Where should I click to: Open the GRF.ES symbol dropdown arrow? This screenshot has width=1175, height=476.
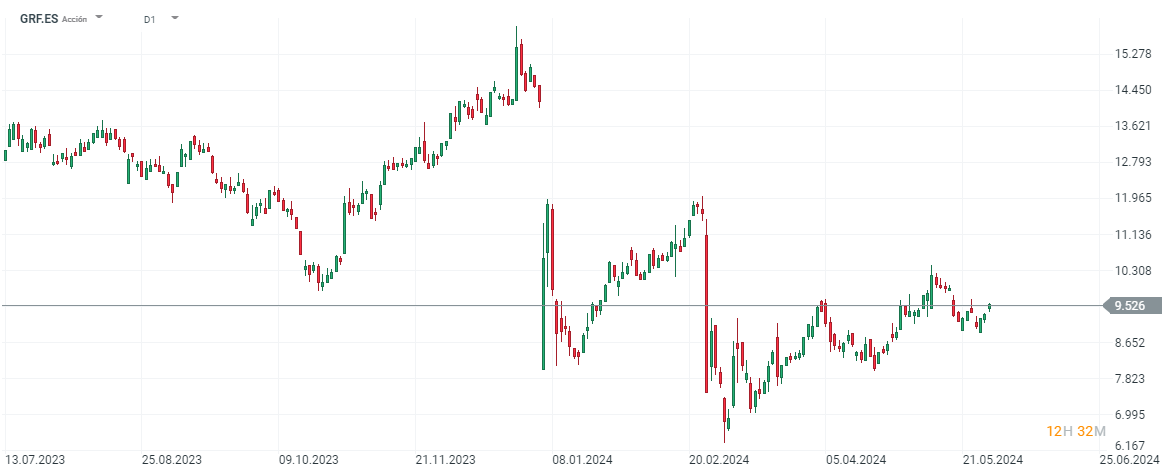tap(99, 18)
